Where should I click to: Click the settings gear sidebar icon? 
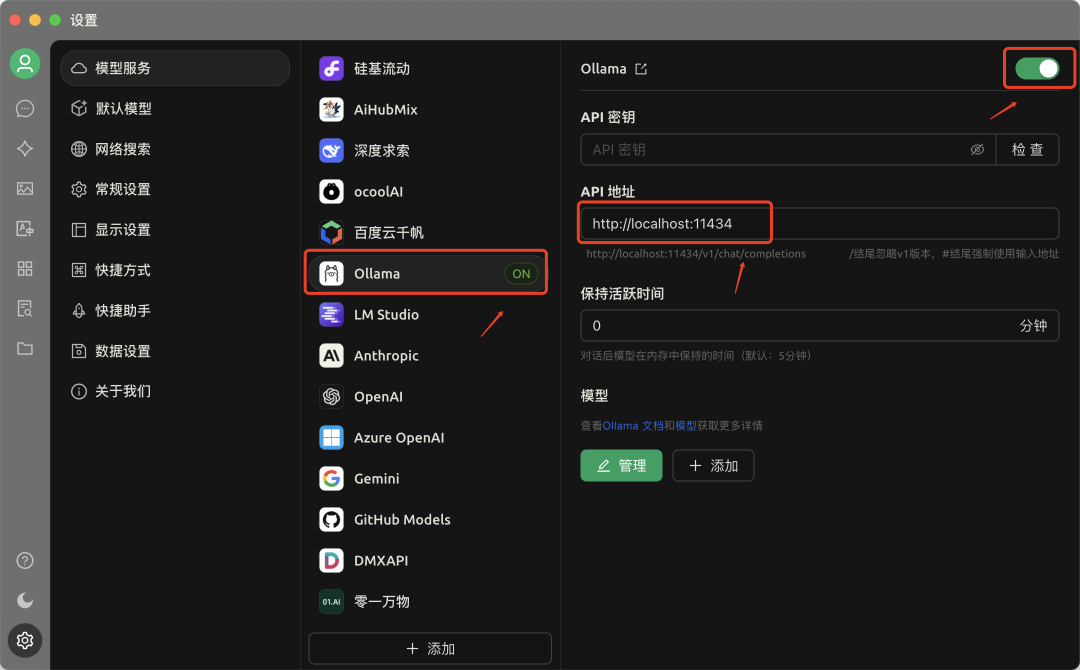(25, 640)
